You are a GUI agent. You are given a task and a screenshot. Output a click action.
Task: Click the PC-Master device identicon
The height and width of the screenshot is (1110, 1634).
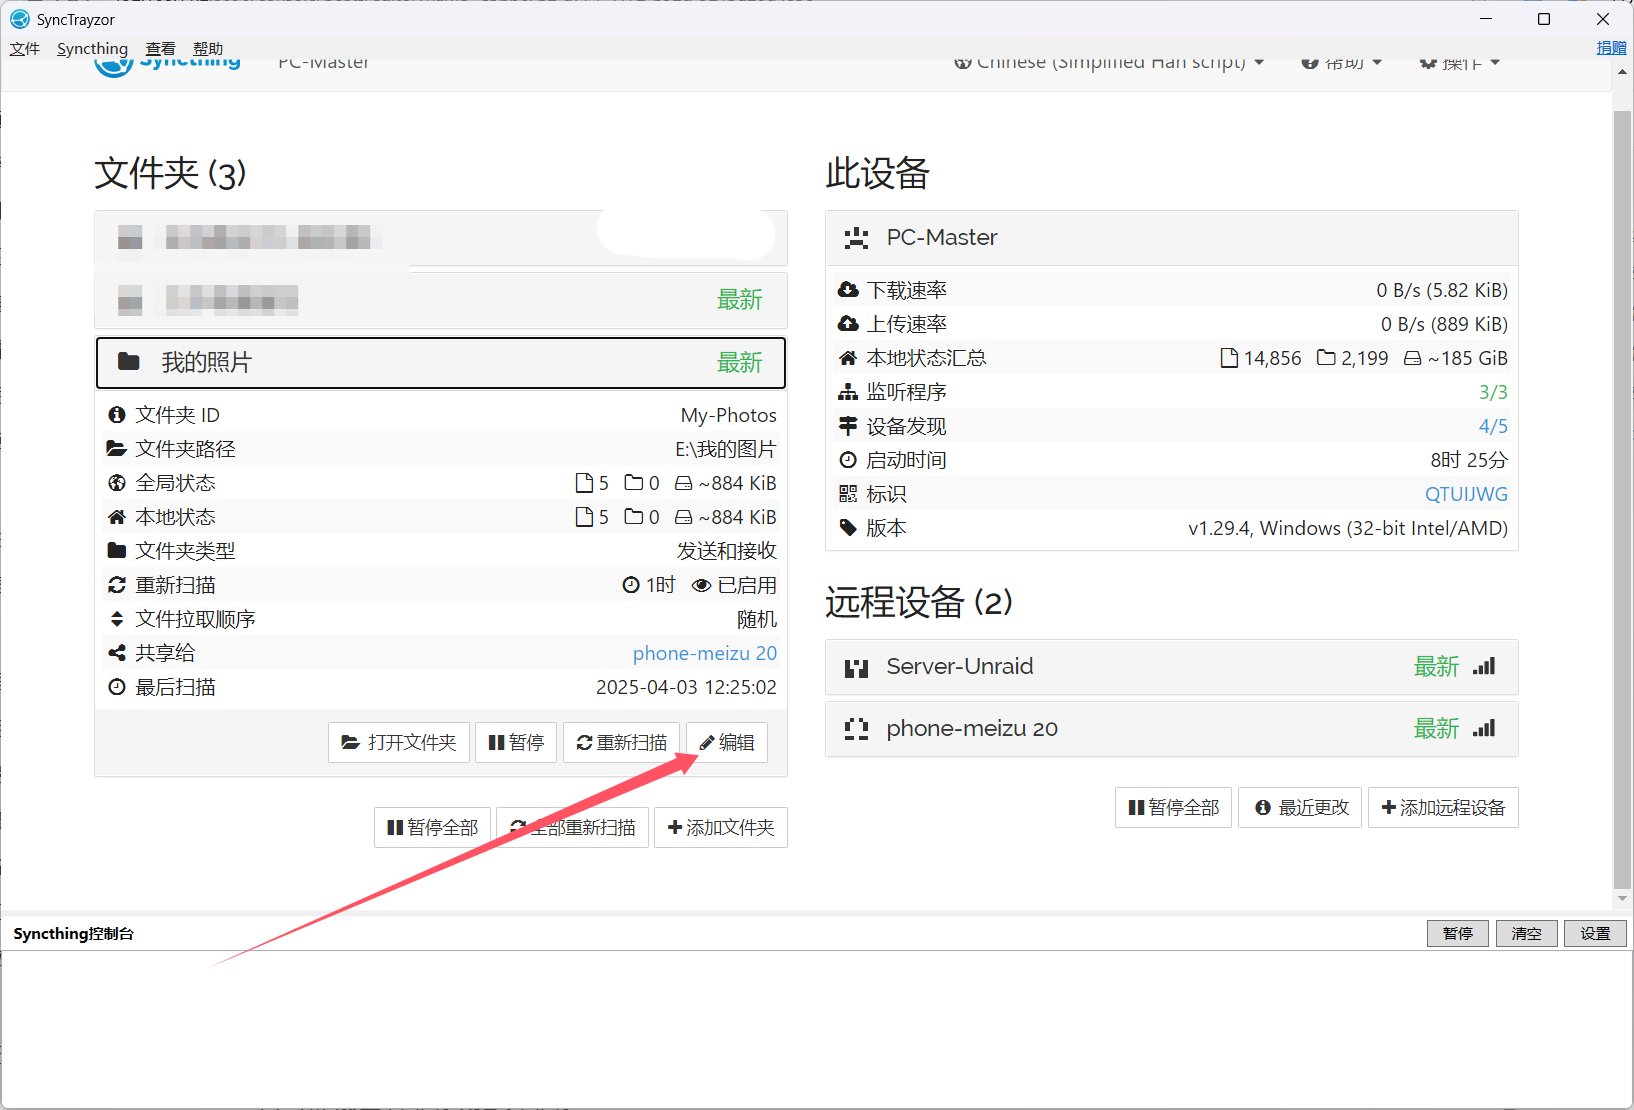pos(856,238)
